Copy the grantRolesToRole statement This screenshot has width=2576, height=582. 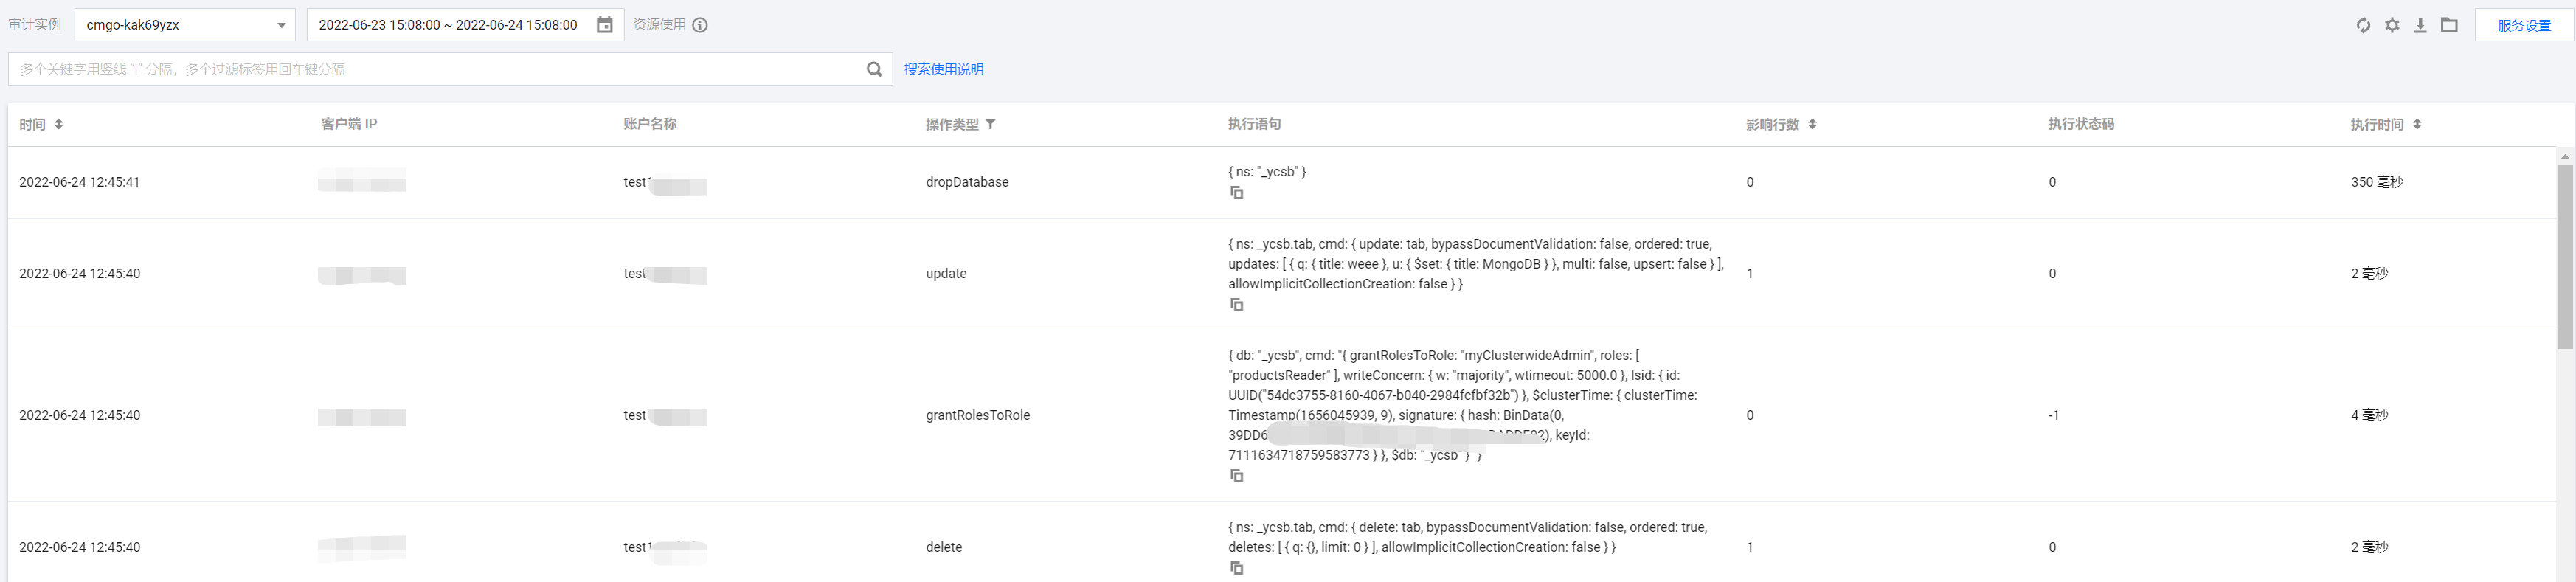click(1237, 476)
